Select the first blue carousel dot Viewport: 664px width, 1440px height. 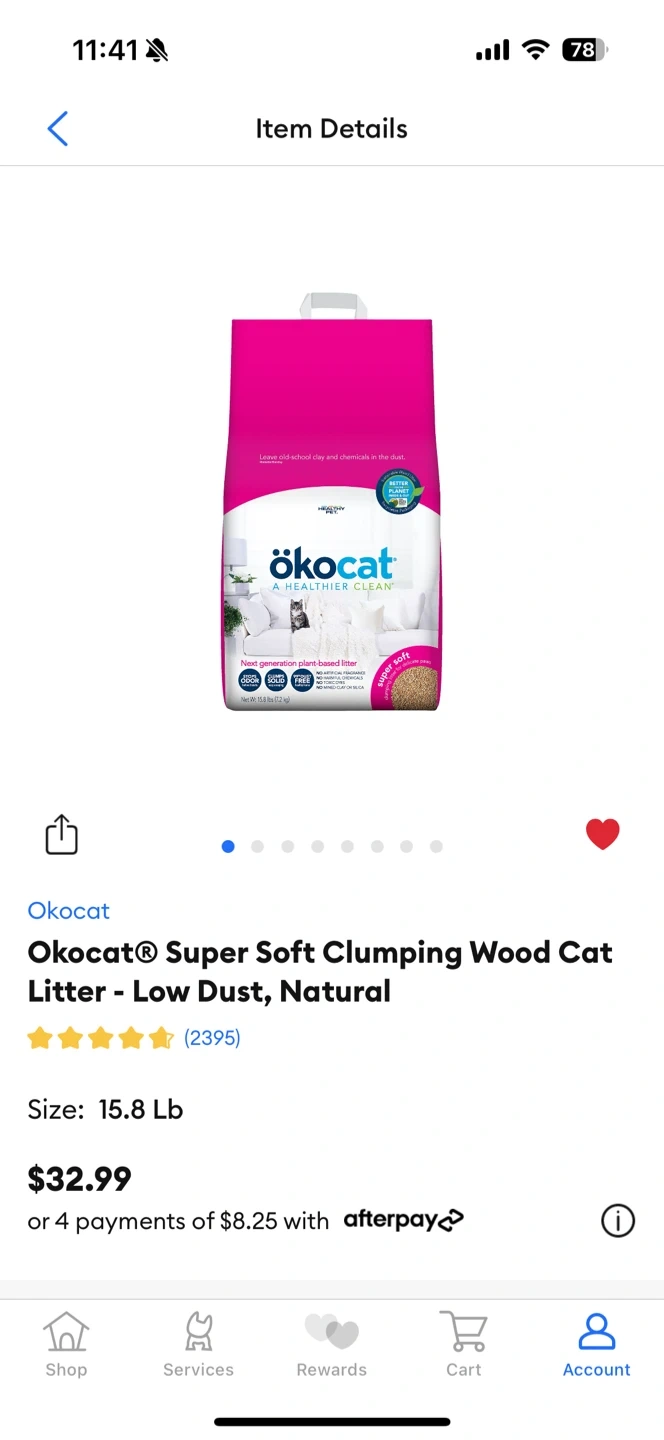click(x=228, y=846)
